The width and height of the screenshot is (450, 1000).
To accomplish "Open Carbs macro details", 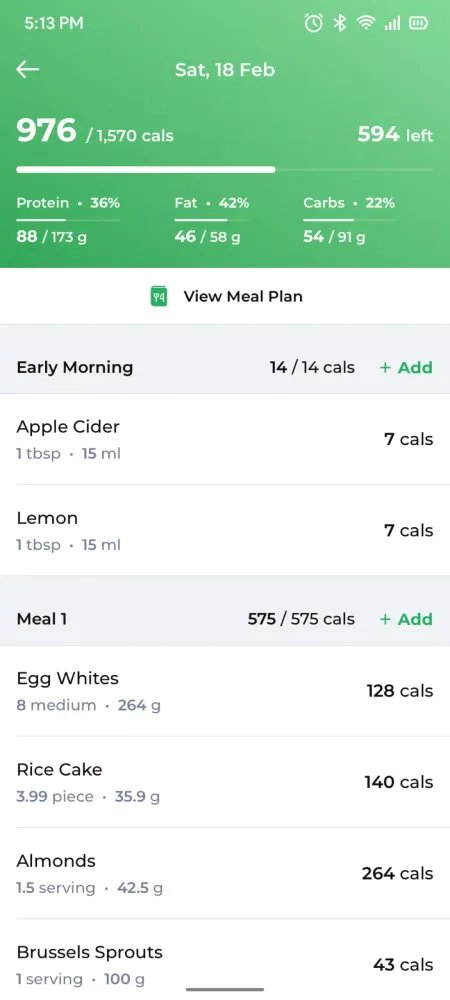I will click(x=349, y=220).
